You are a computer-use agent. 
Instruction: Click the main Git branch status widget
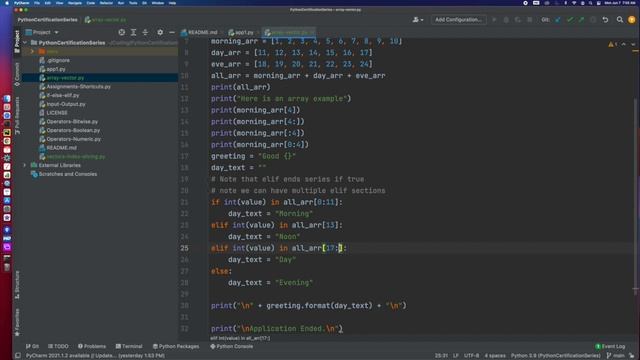pyautogui.click(x=616, y=356)
